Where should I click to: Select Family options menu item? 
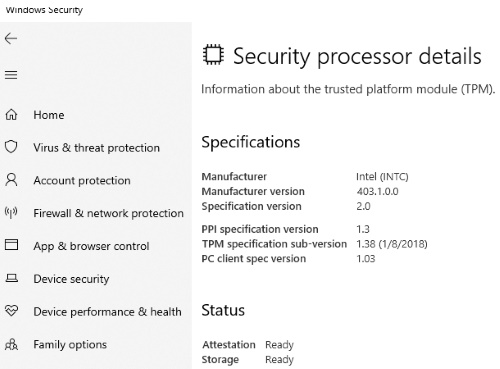(70, 344)
